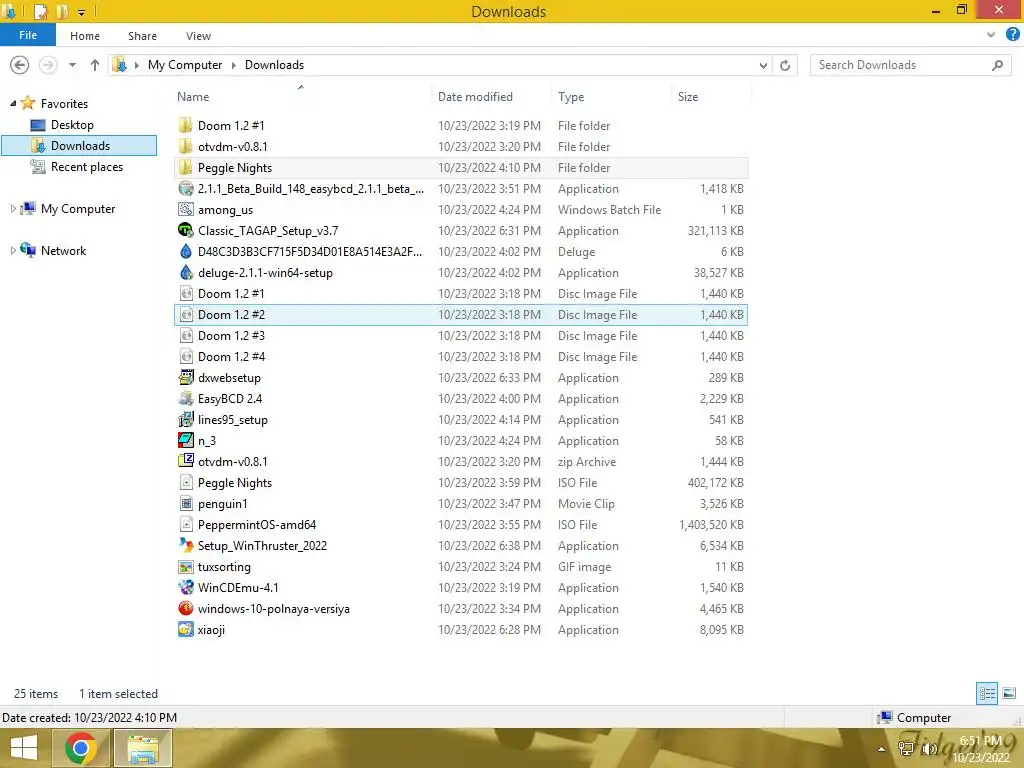Click My Computer in the address path

[185, 65]
